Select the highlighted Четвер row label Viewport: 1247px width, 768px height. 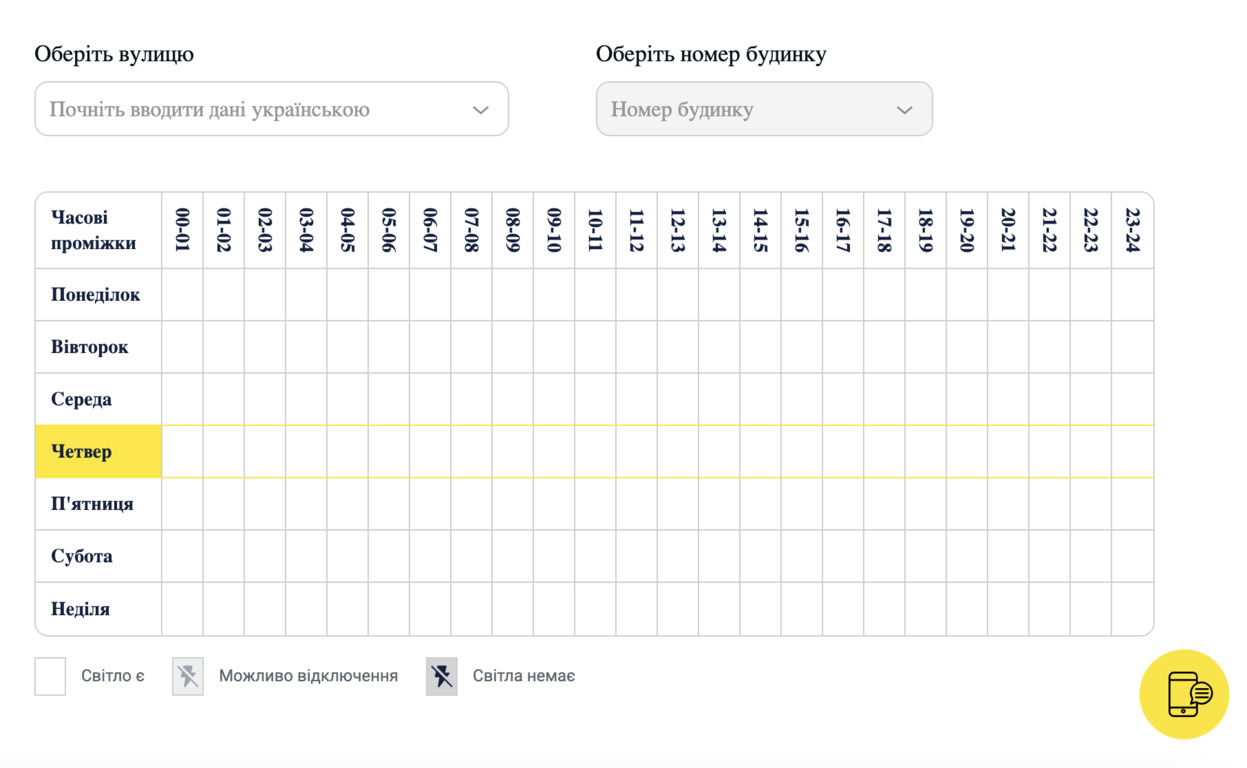point(98,452)
